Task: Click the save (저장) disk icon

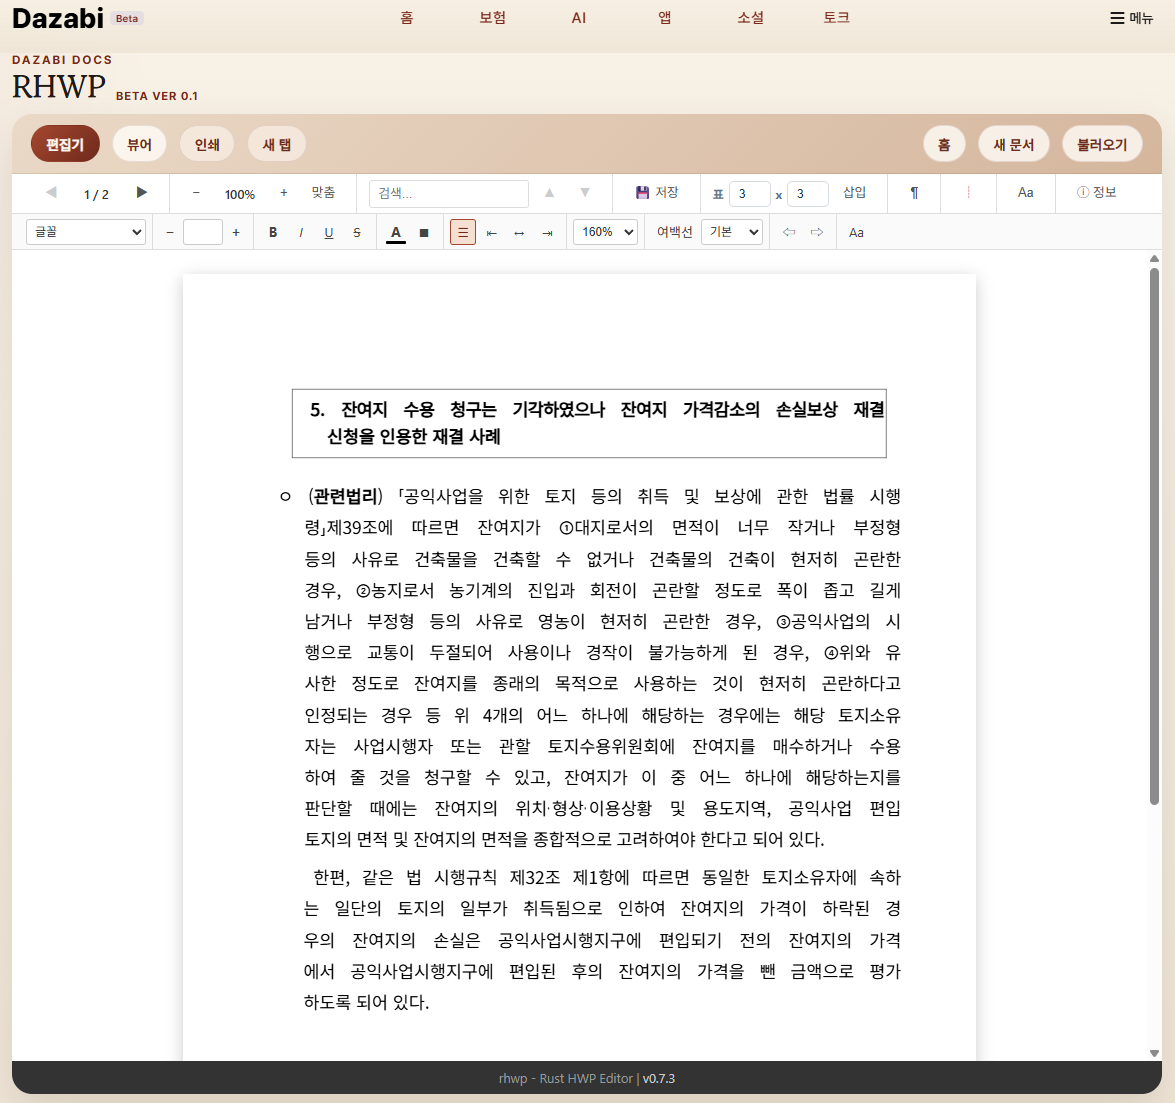Action: 642,193
